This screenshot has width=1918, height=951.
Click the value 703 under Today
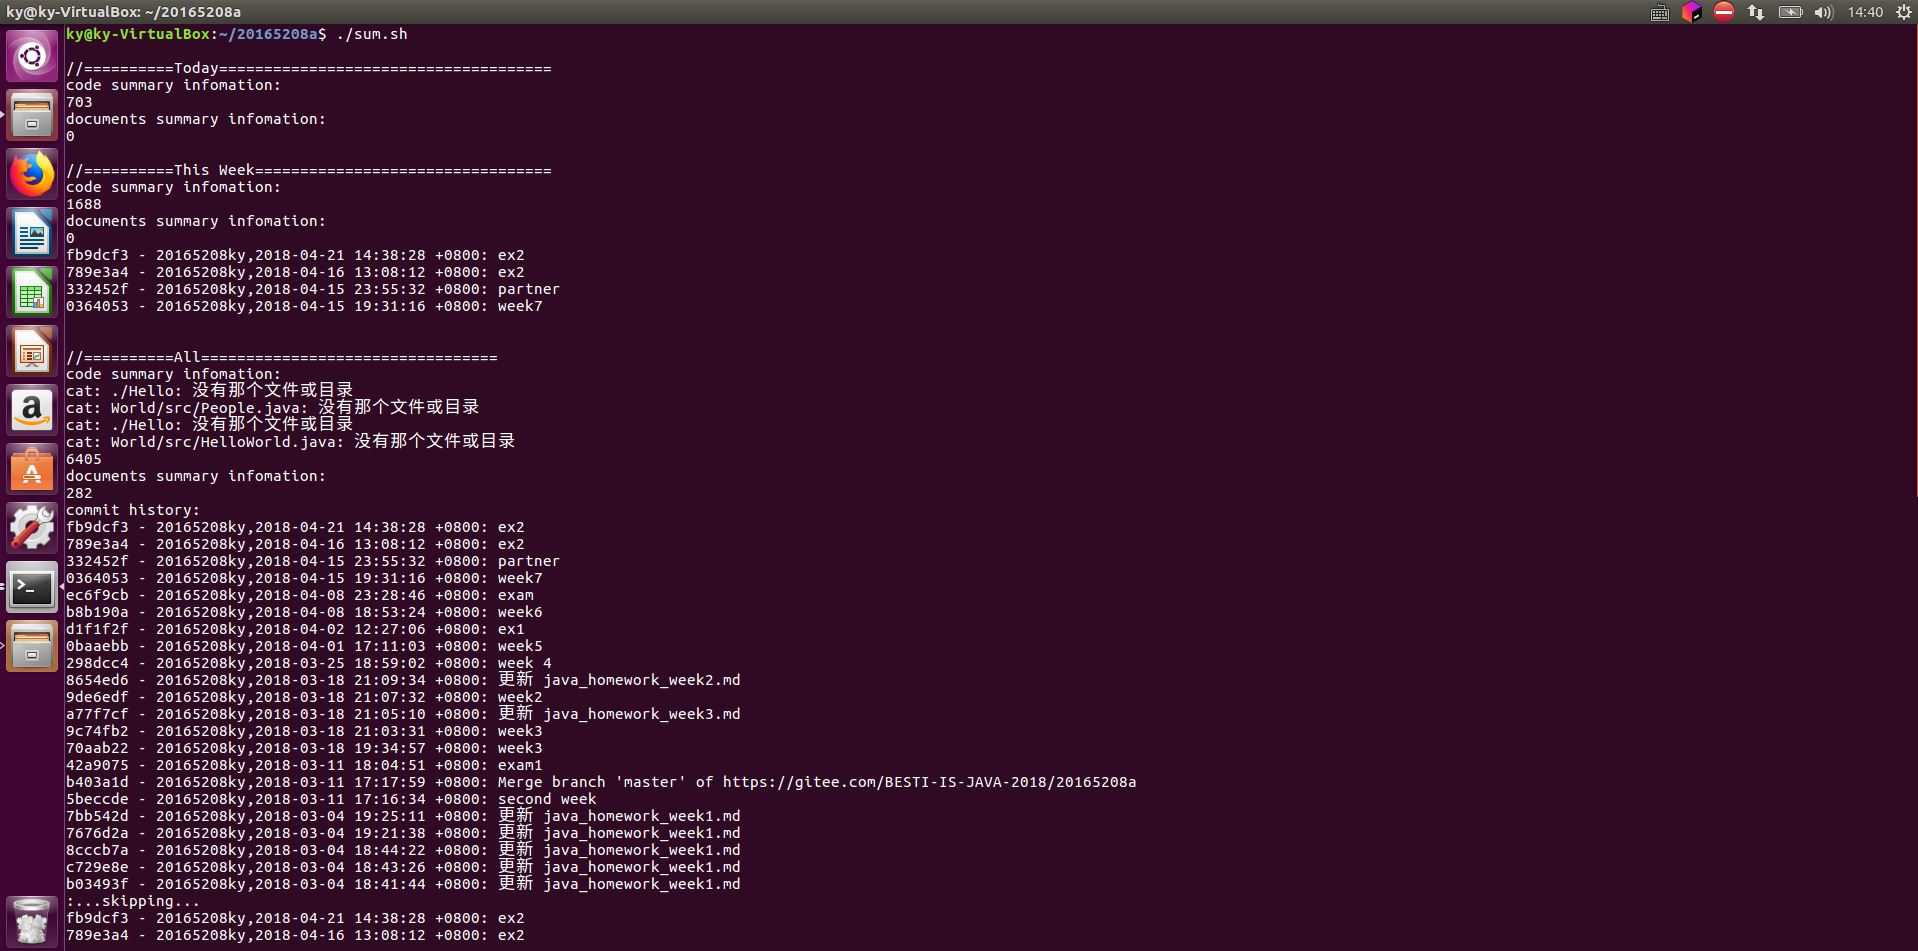click(x=79, y=102)
